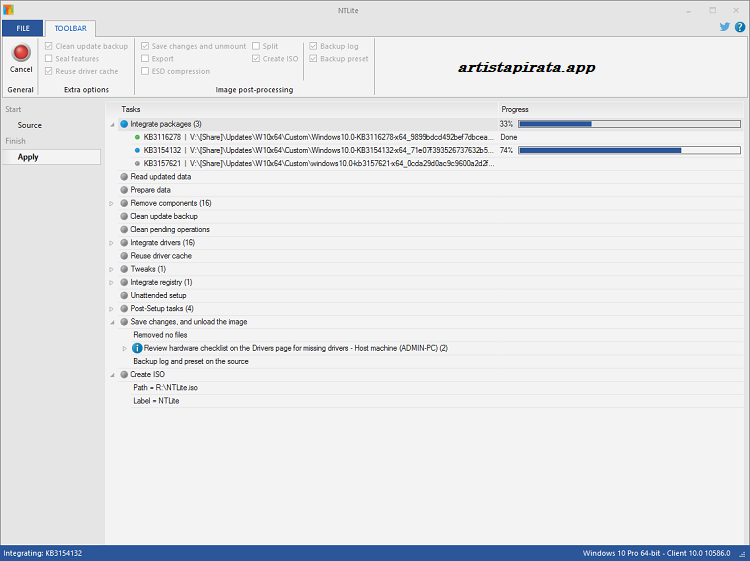Open the Twitter link icon
The height and width of the screenshot is (561, 750).
725,28
